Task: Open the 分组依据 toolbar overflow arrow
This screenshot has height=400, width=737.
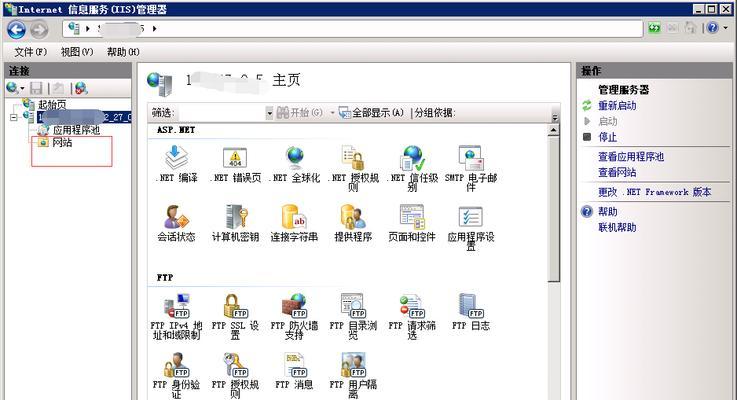Action: [555, 117]
